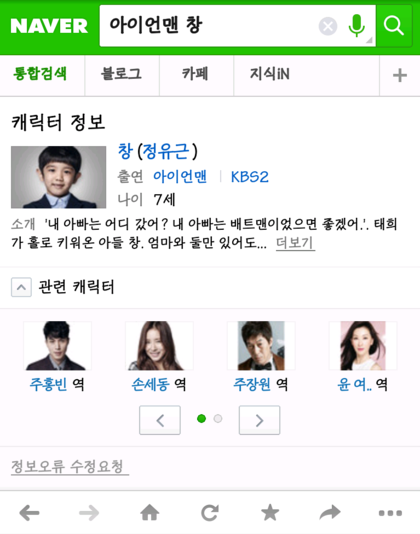Viewport: 420px width, 534px height.
Task: Open the 아이언맨 drama link
Action: coord(180,176)
